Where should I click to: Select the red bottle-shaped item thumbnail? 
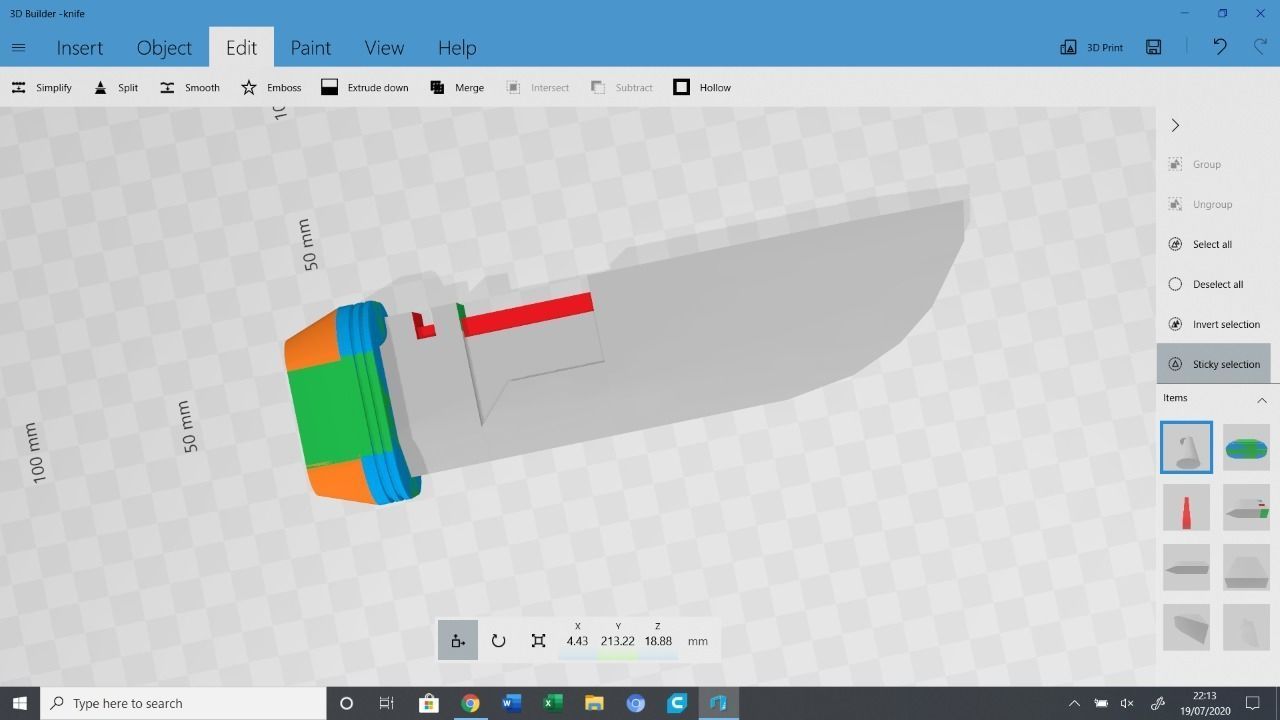coord(1186,508)
